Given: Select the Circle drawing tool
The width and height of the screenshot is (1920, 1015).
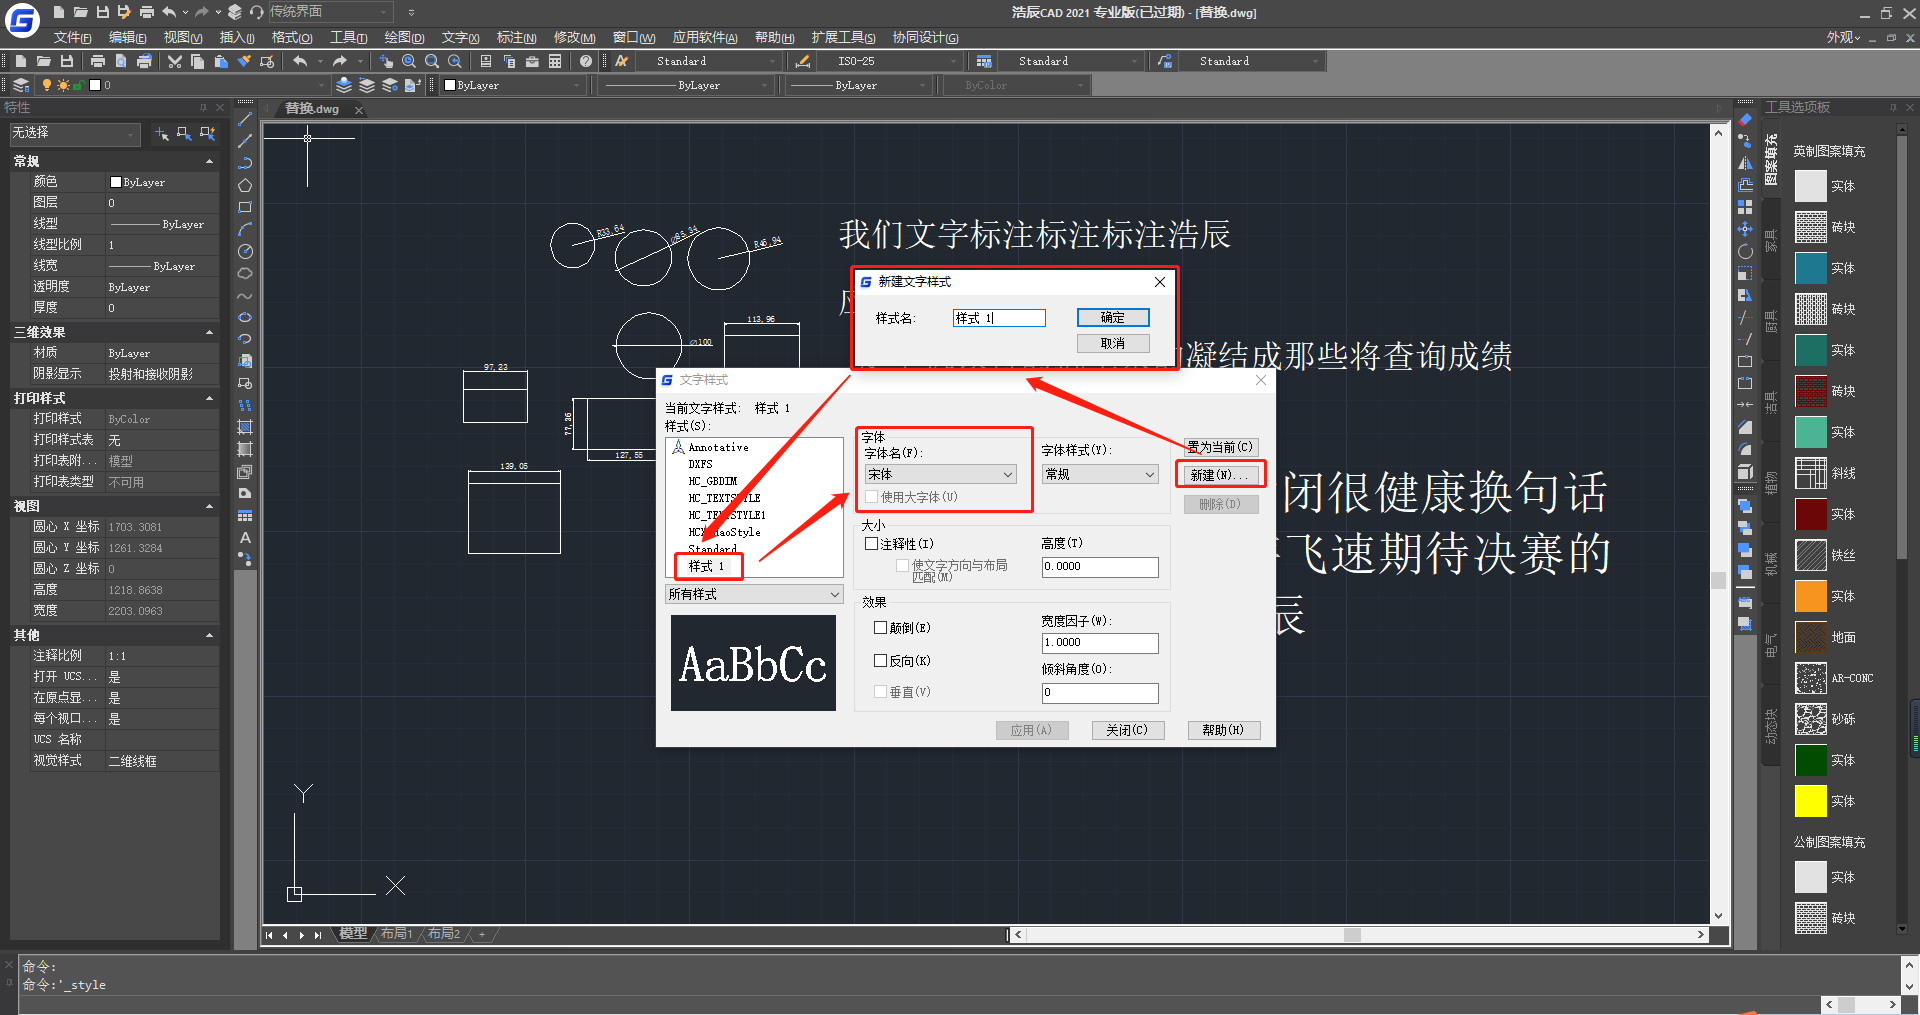Looking at the screenshot, I should pyautogui.click(x=245, y=251).
